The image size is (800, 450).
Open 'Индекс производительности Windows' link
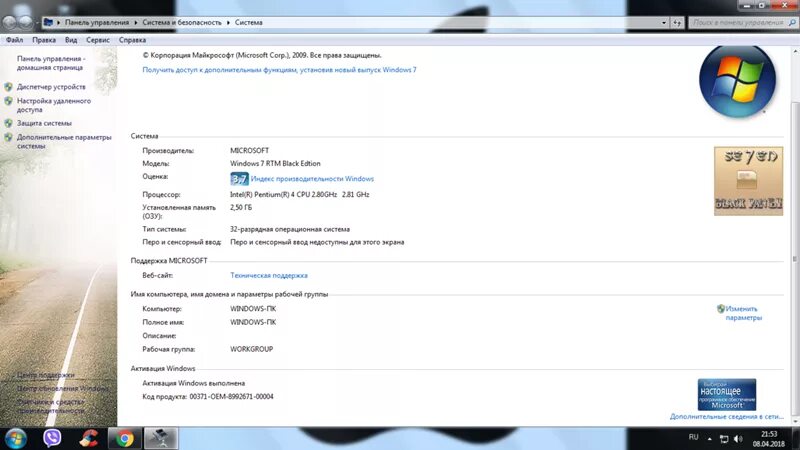312,179
